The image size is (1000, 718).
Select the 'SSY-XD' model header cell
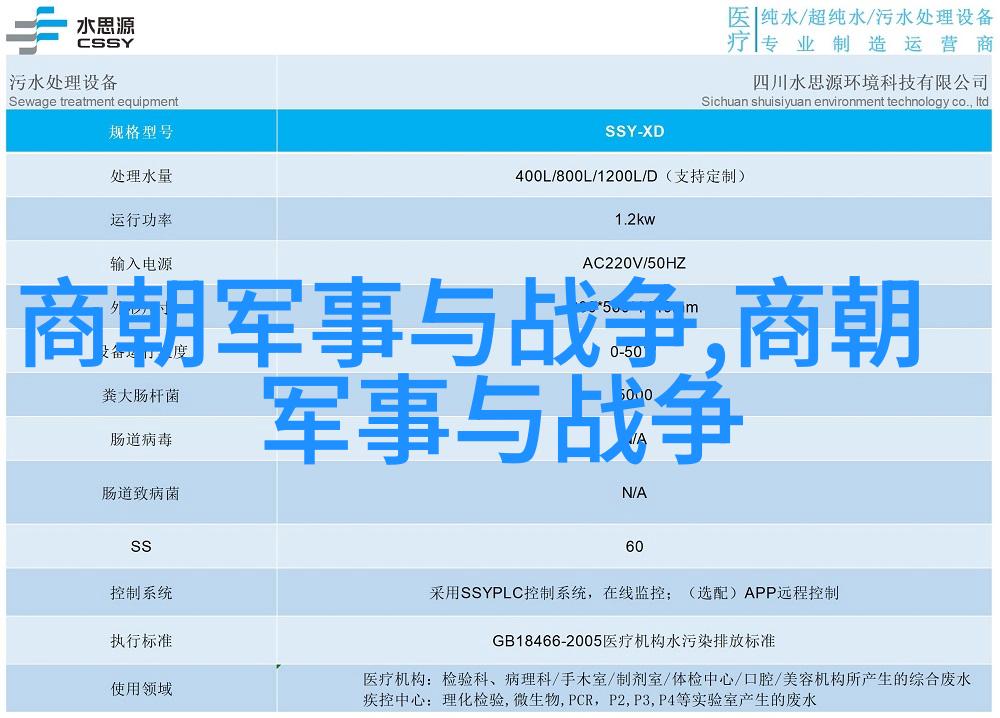click(635, 131)
